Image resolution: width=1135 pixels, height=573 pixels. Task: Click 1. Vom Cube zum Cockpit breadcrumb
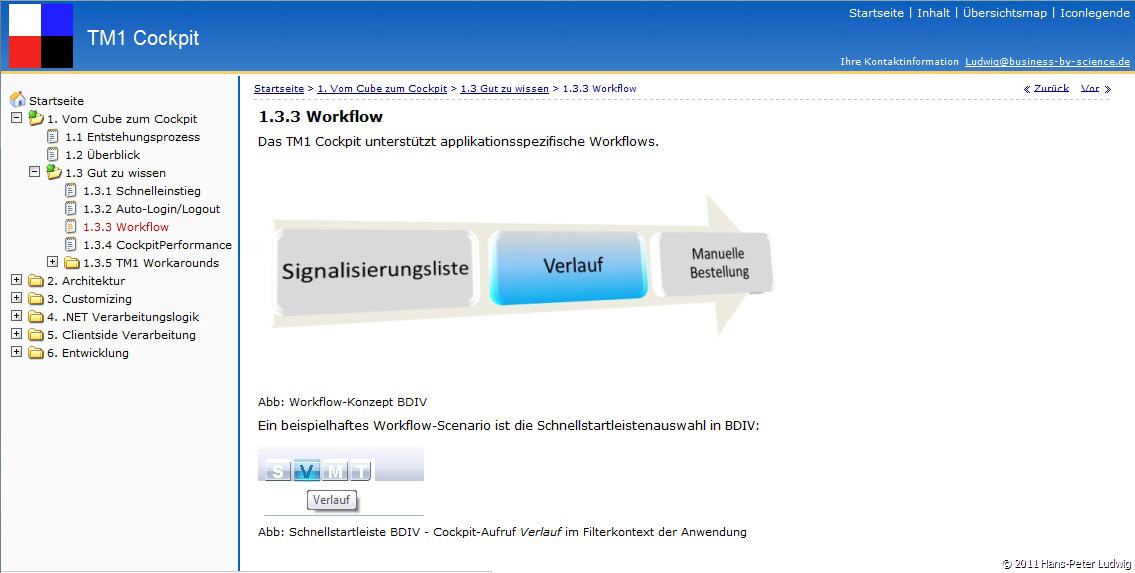(x=382, y=88)
